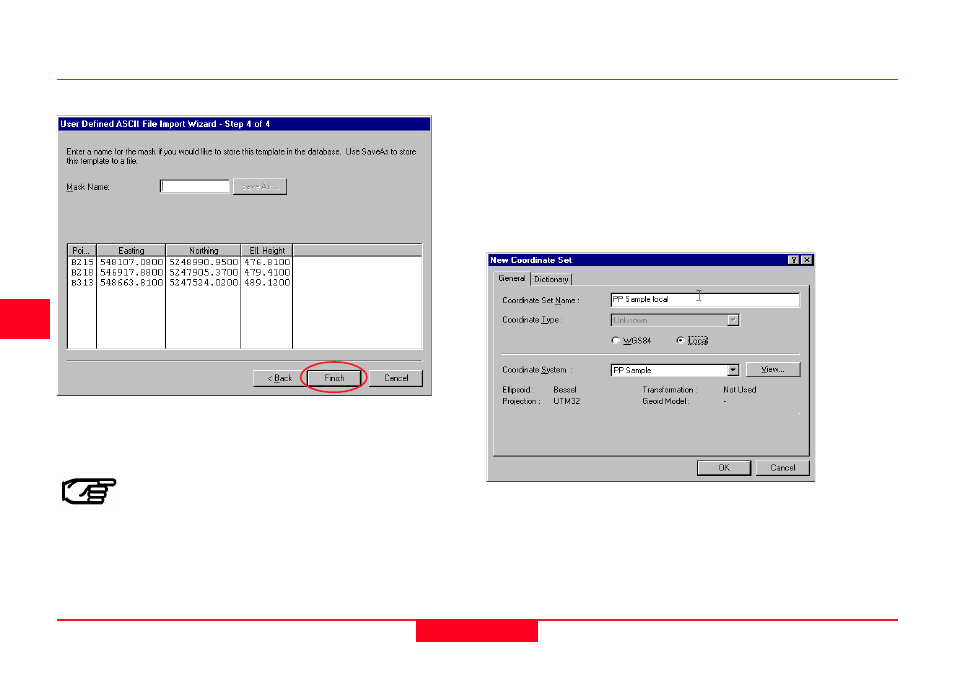Click the Coordinate Set Name field
Image resolution: width=954 pixels, height=673 pixels.
[705, 299]
